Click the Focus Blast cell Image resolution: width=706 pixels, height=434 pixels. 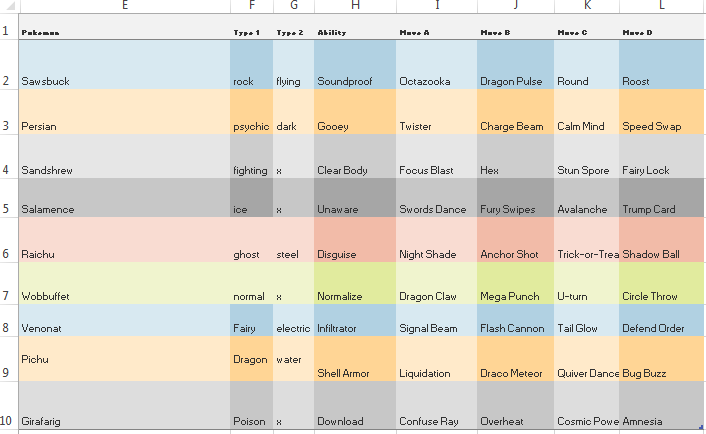(x=437, y=156)
